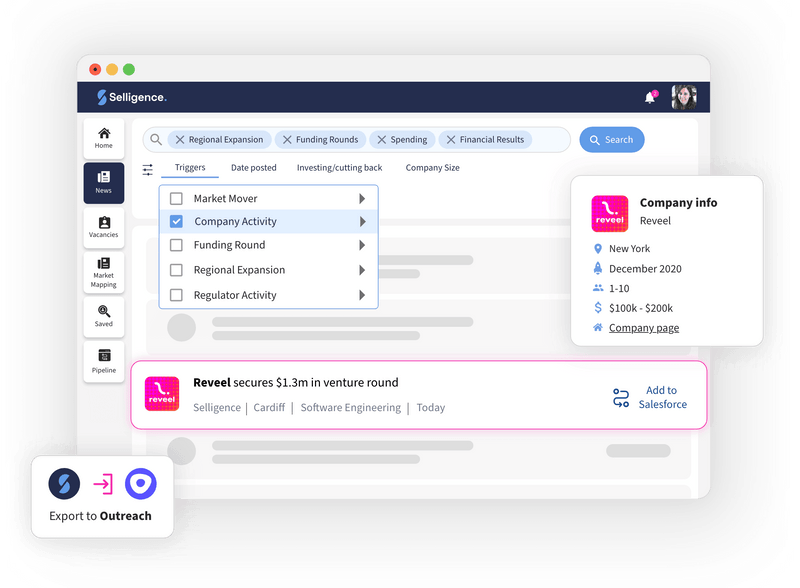Check the Market Mover trigger
The height and width of the screenshot is (588, 800).
[178, 196]
